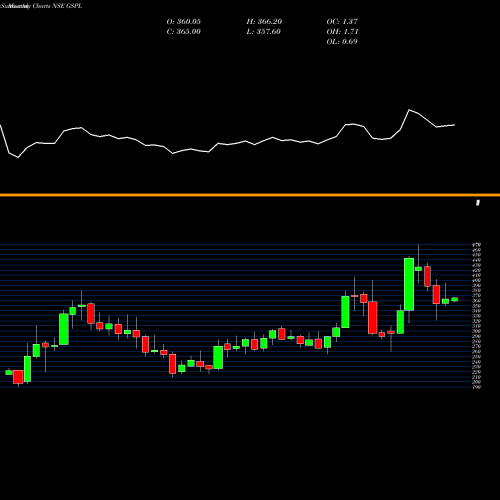Click the last small green candlestick near 360
The height and width of the screenshot is (500, 500).
click(455, 299)
